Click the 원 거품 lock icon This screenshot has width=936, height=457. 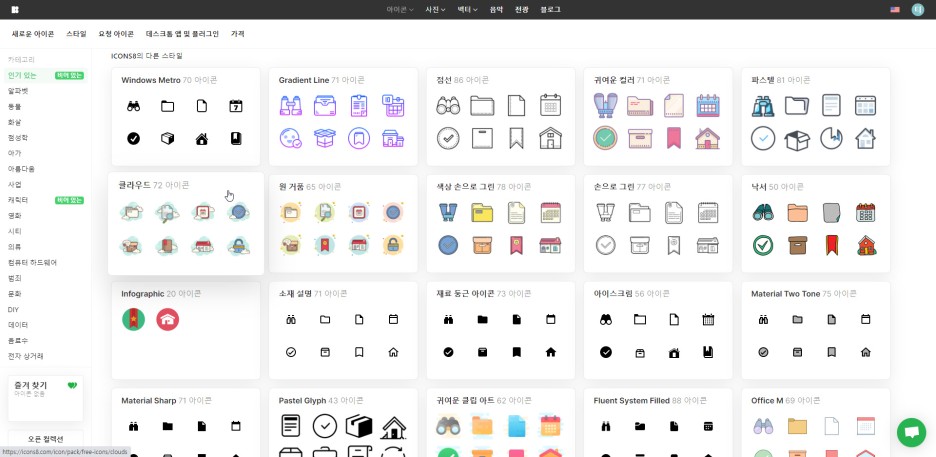click(393, 245)
